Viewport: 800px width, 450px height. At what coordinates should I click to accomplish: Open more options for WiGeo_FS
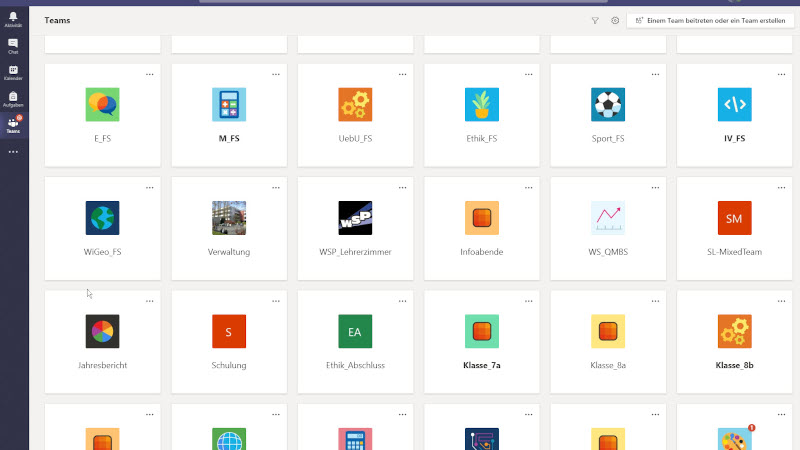click(149, 188)
